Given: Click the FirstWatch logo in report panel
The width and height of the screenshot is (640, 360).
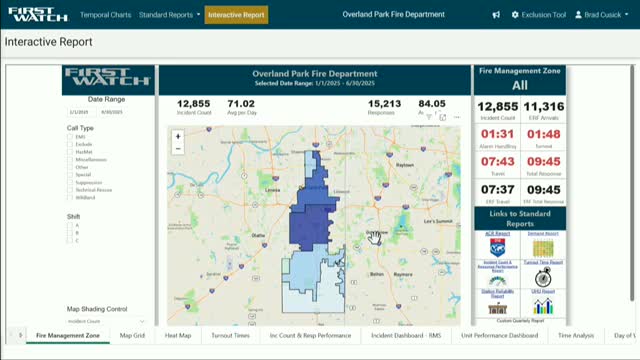Looking at the screenshot, I should point(108,77).
